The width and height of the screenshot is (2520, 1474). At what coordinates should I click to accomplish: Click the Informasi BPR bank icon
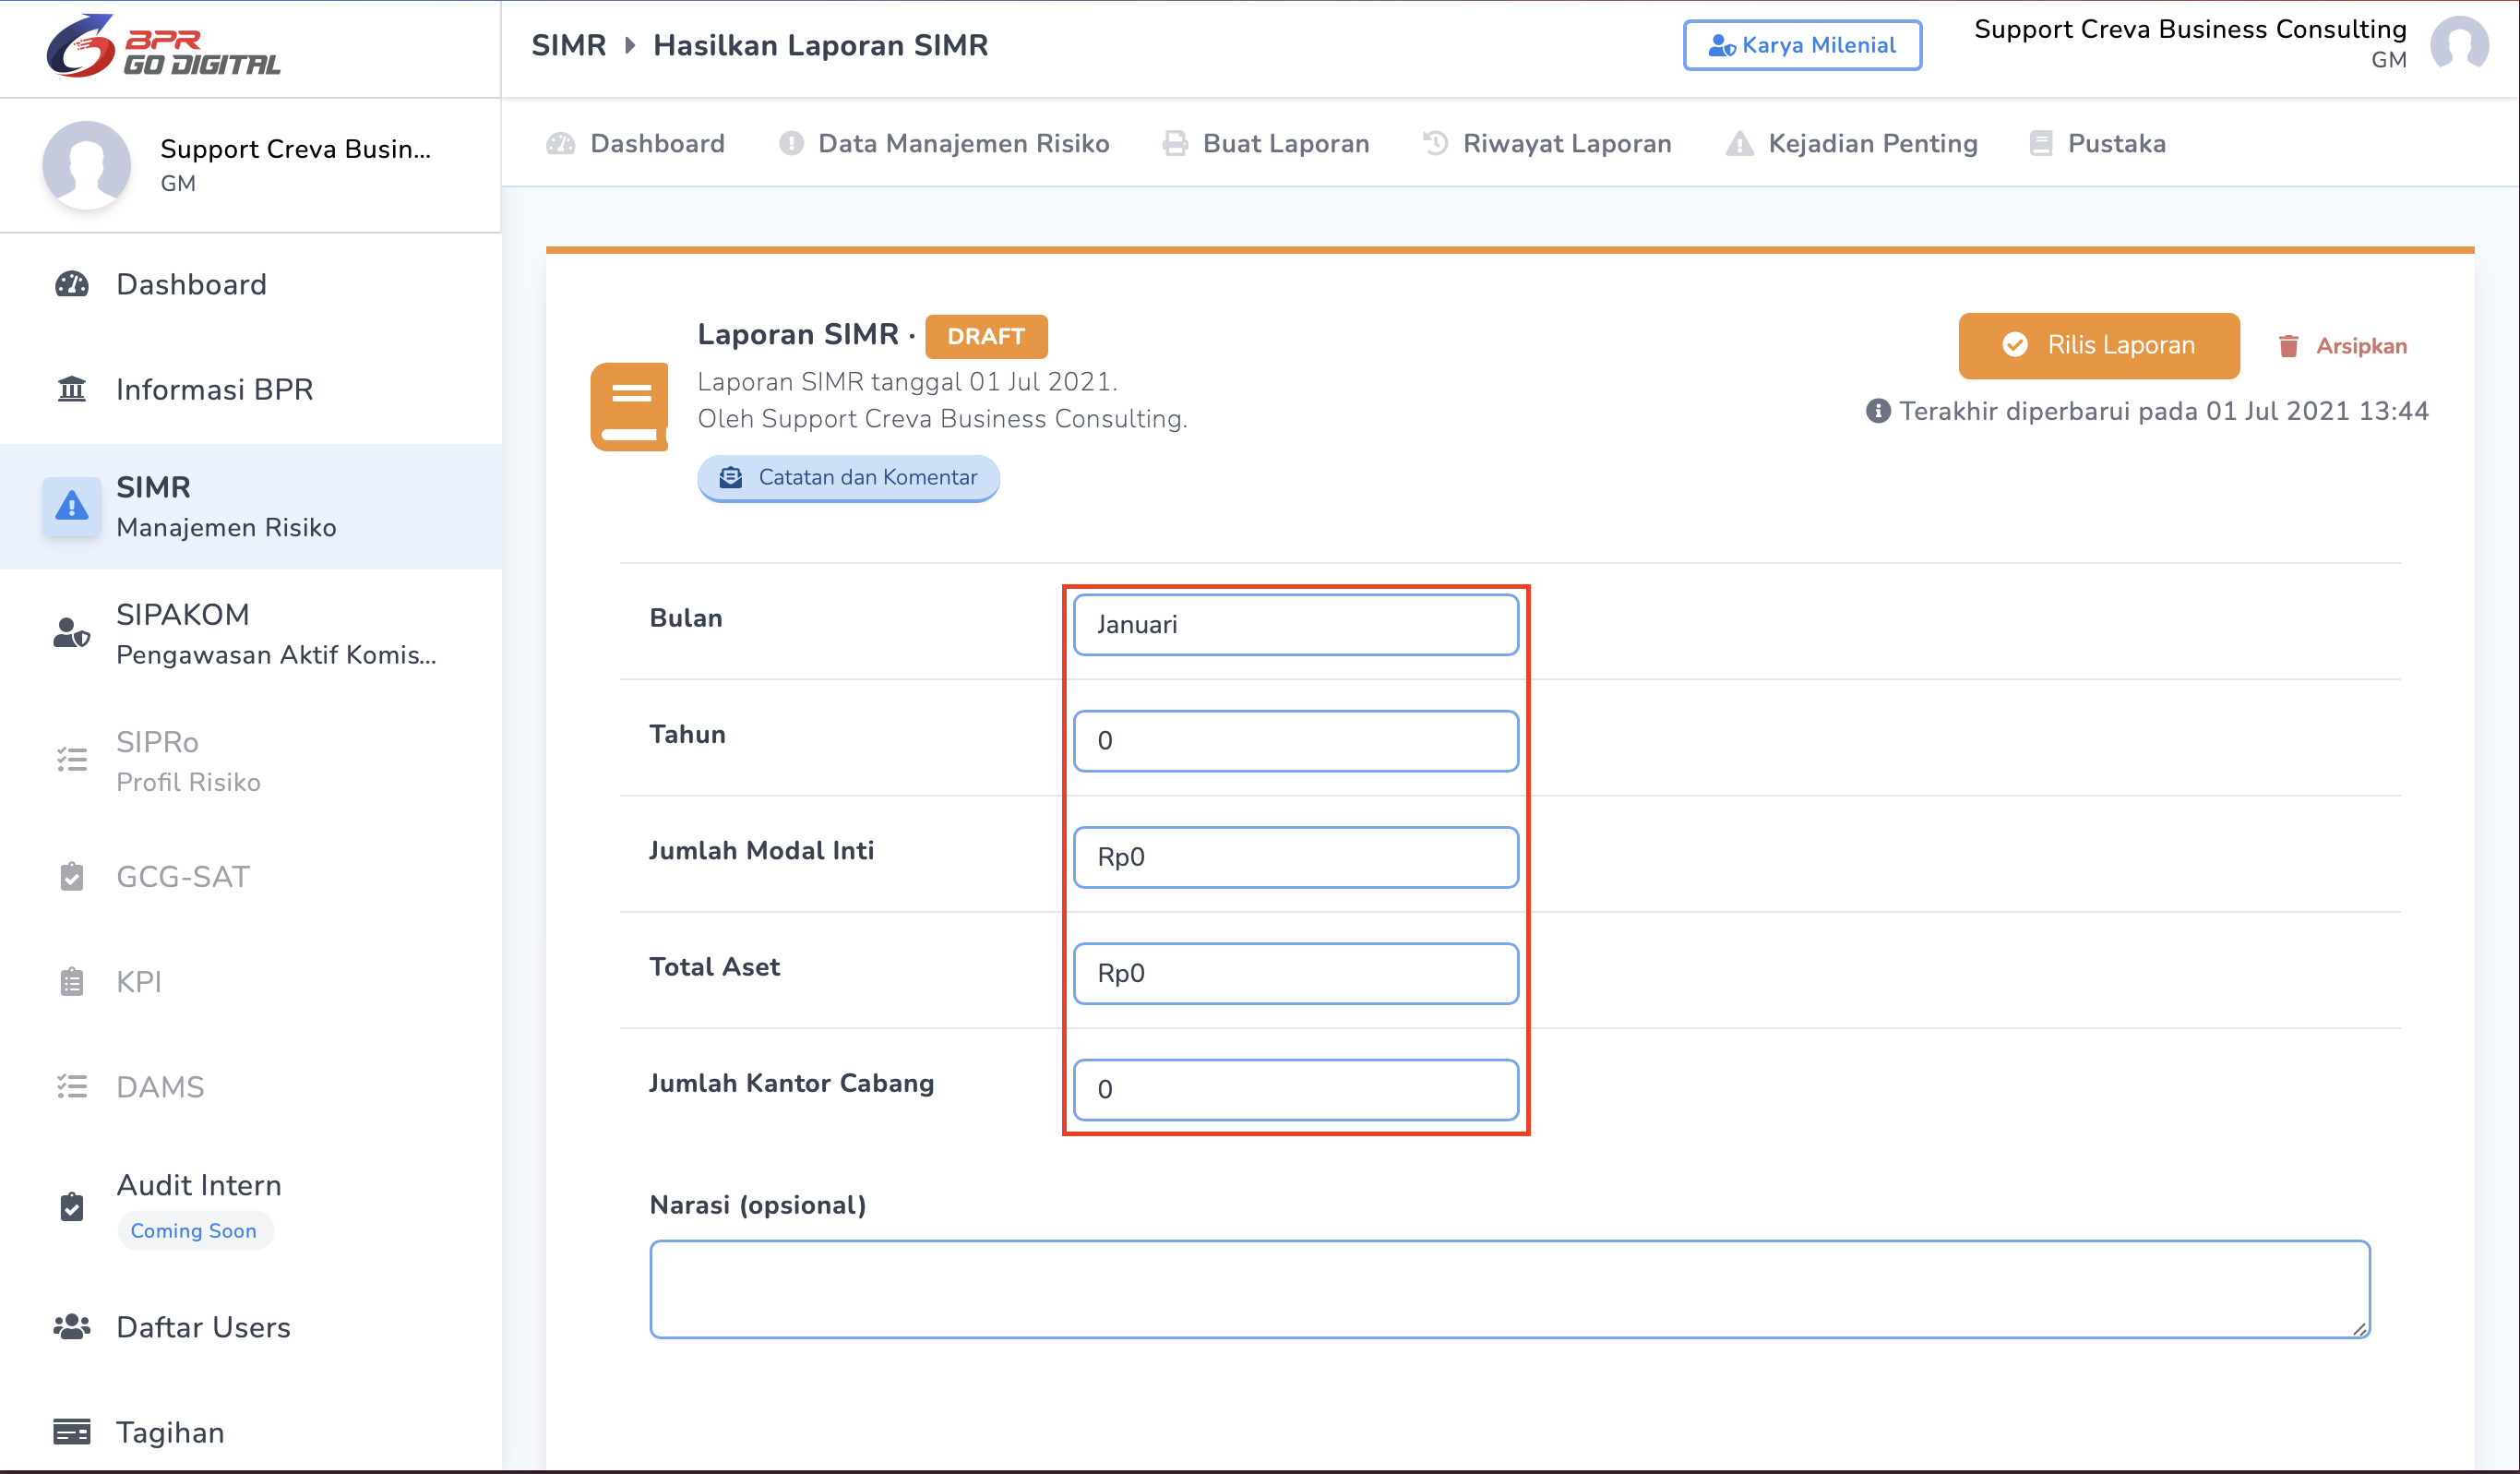(x=71, y=389)
